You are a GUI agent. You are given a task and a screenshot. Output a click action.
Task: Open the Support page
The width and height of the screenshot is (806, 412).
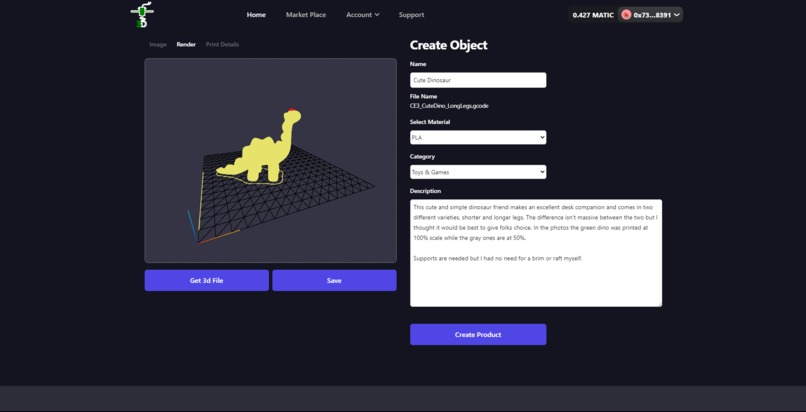411,15
